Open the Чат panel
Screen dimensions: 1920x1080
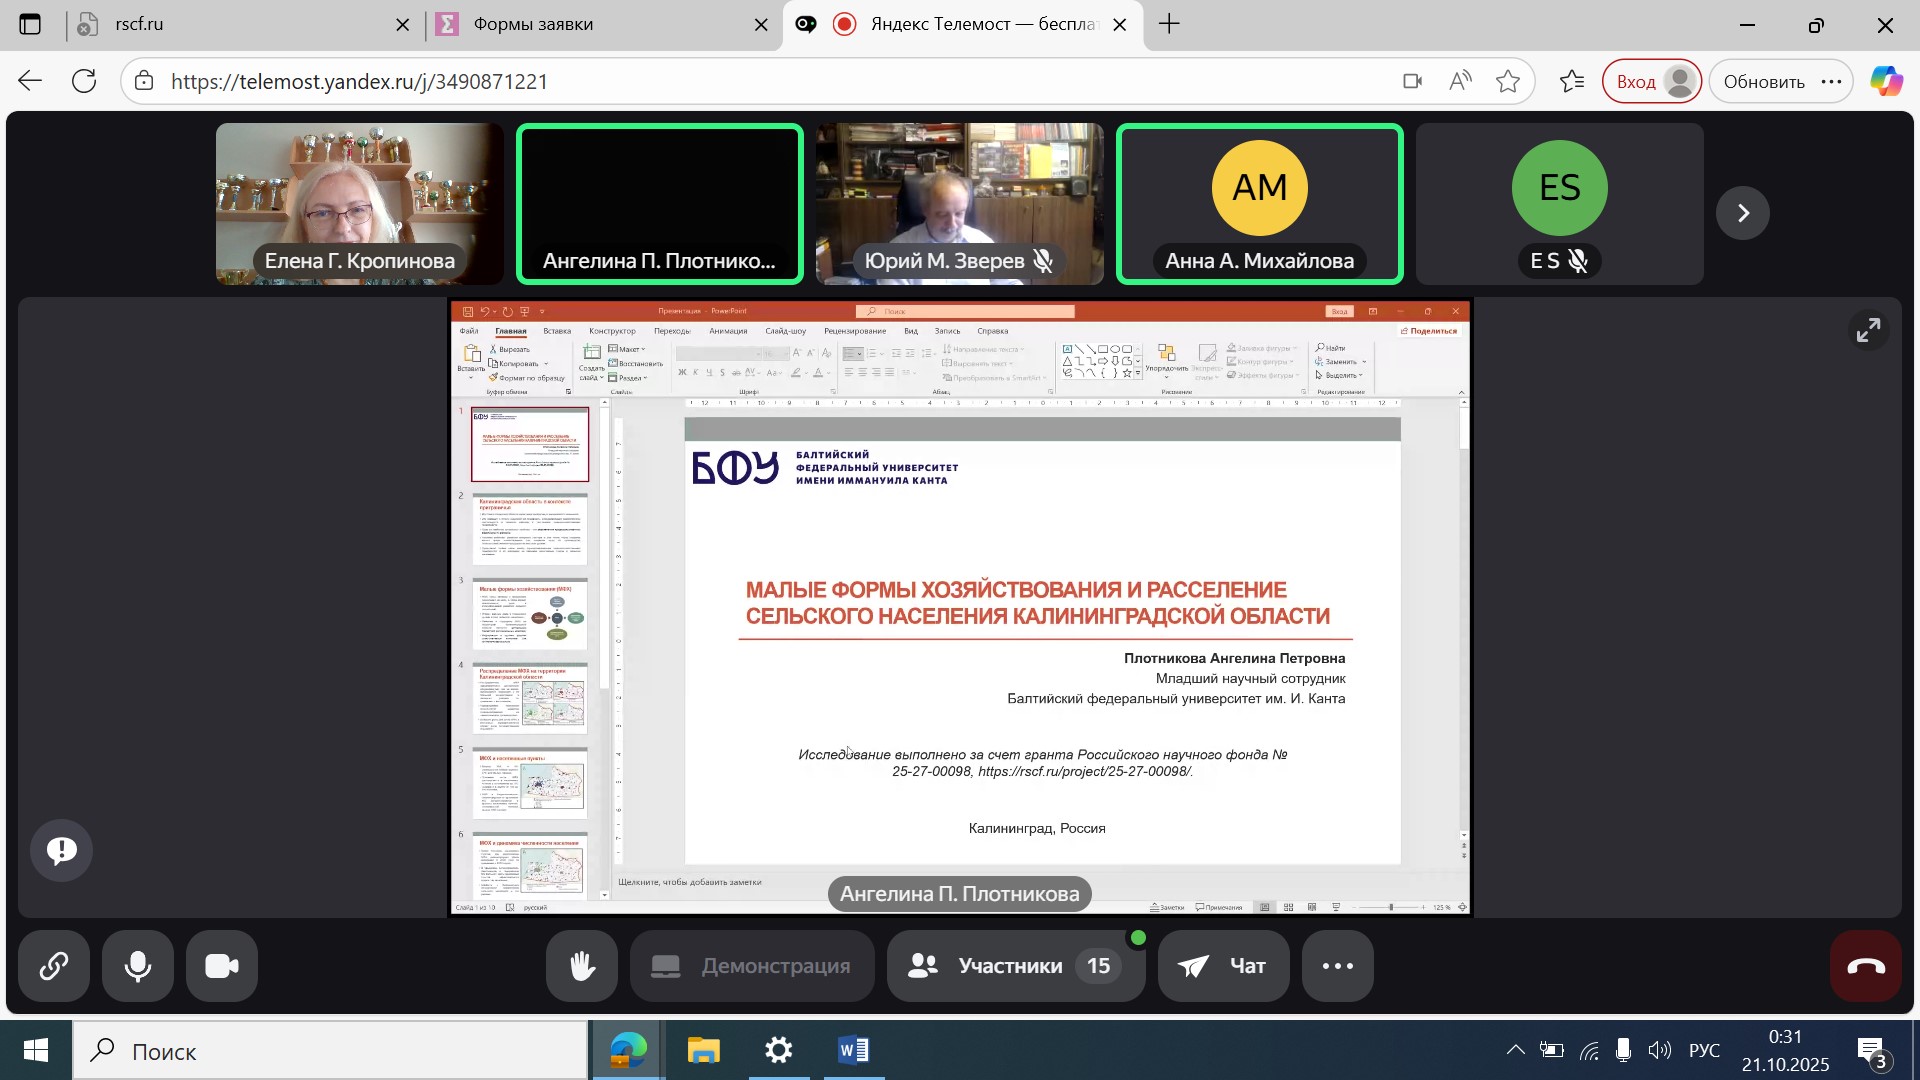coord(1223,966)
